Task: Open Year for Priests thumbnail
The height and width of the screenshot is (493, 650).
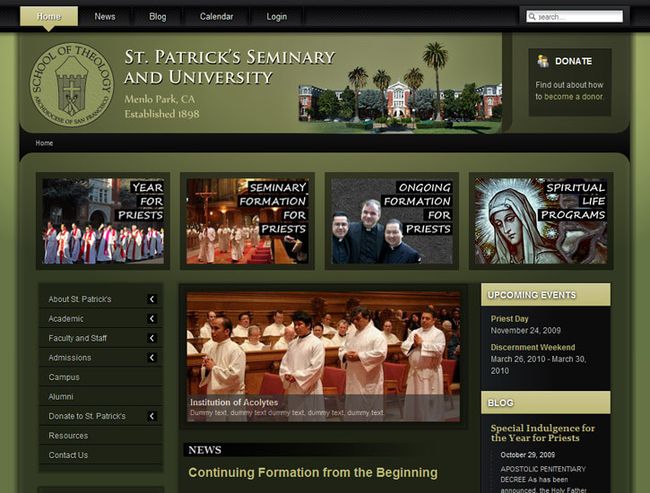Action: pos(103,221)
